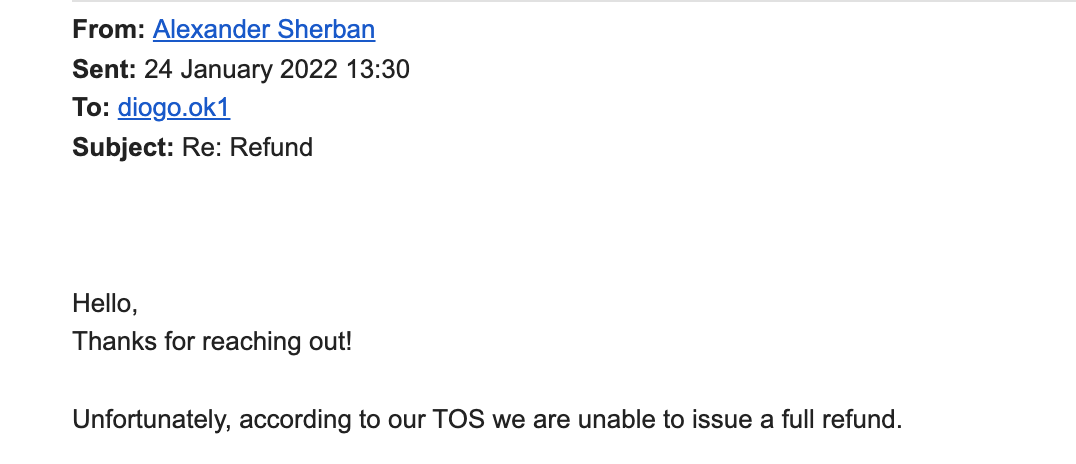This screenshot has height=464, width=1076.
Task: Click the bold To: label
Action: point(91,108)
